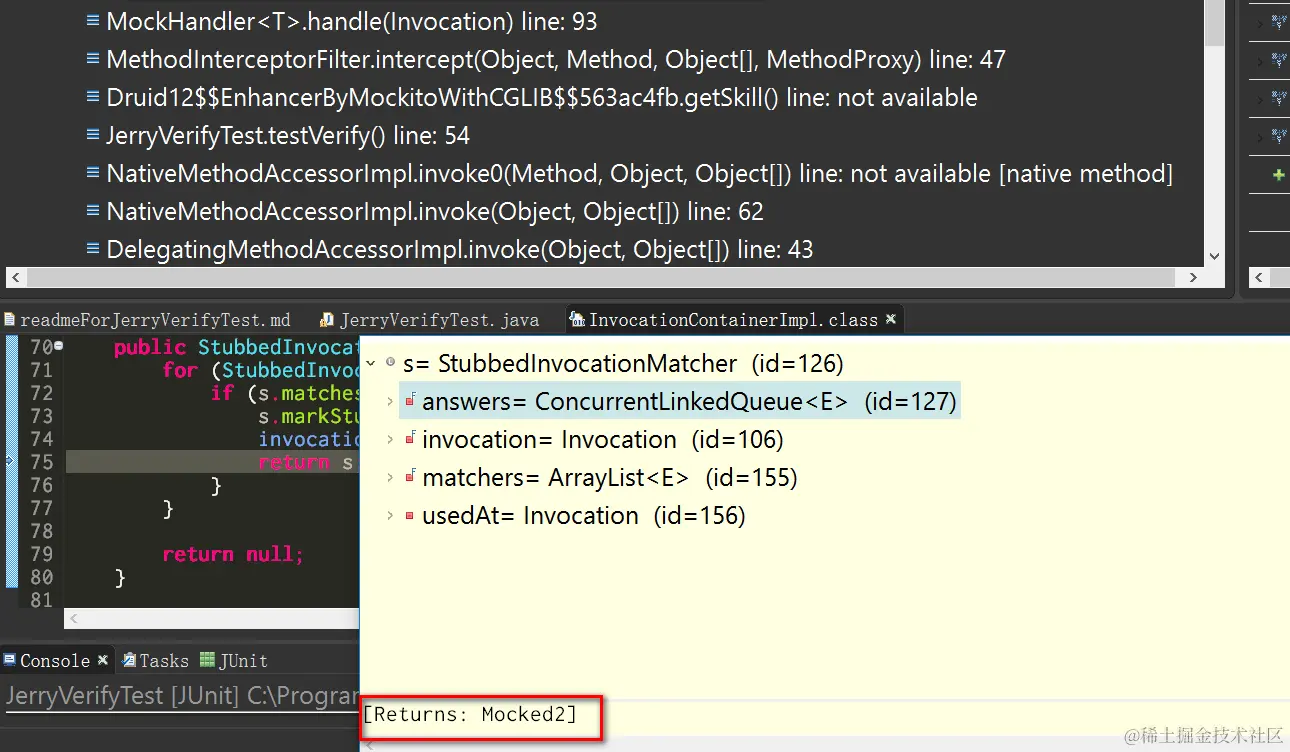Screen dimensions: 1290x752
Task: Click the Debug view vertical scrollbar thumb
Action: [x=1214, y=22]
